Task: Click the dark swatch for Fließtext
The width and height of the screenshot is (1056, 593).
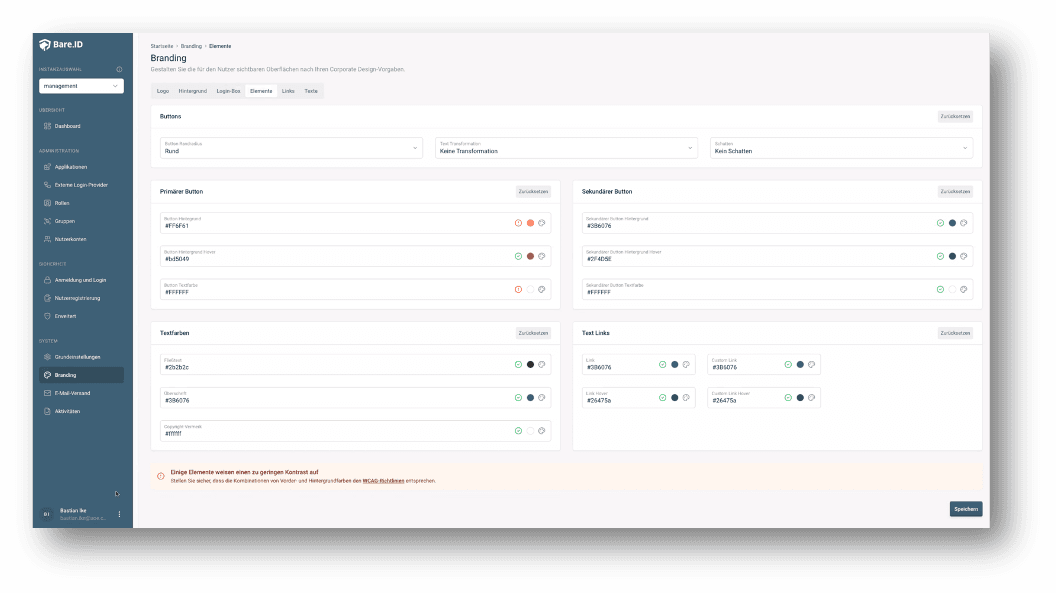Action: [530, 364]
